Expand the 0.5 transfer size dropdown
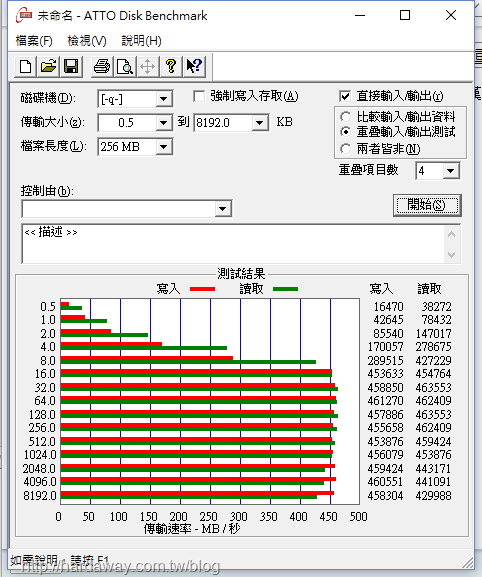Image resolution: width=482 pixels, height=577 pixels. point(163,123)
